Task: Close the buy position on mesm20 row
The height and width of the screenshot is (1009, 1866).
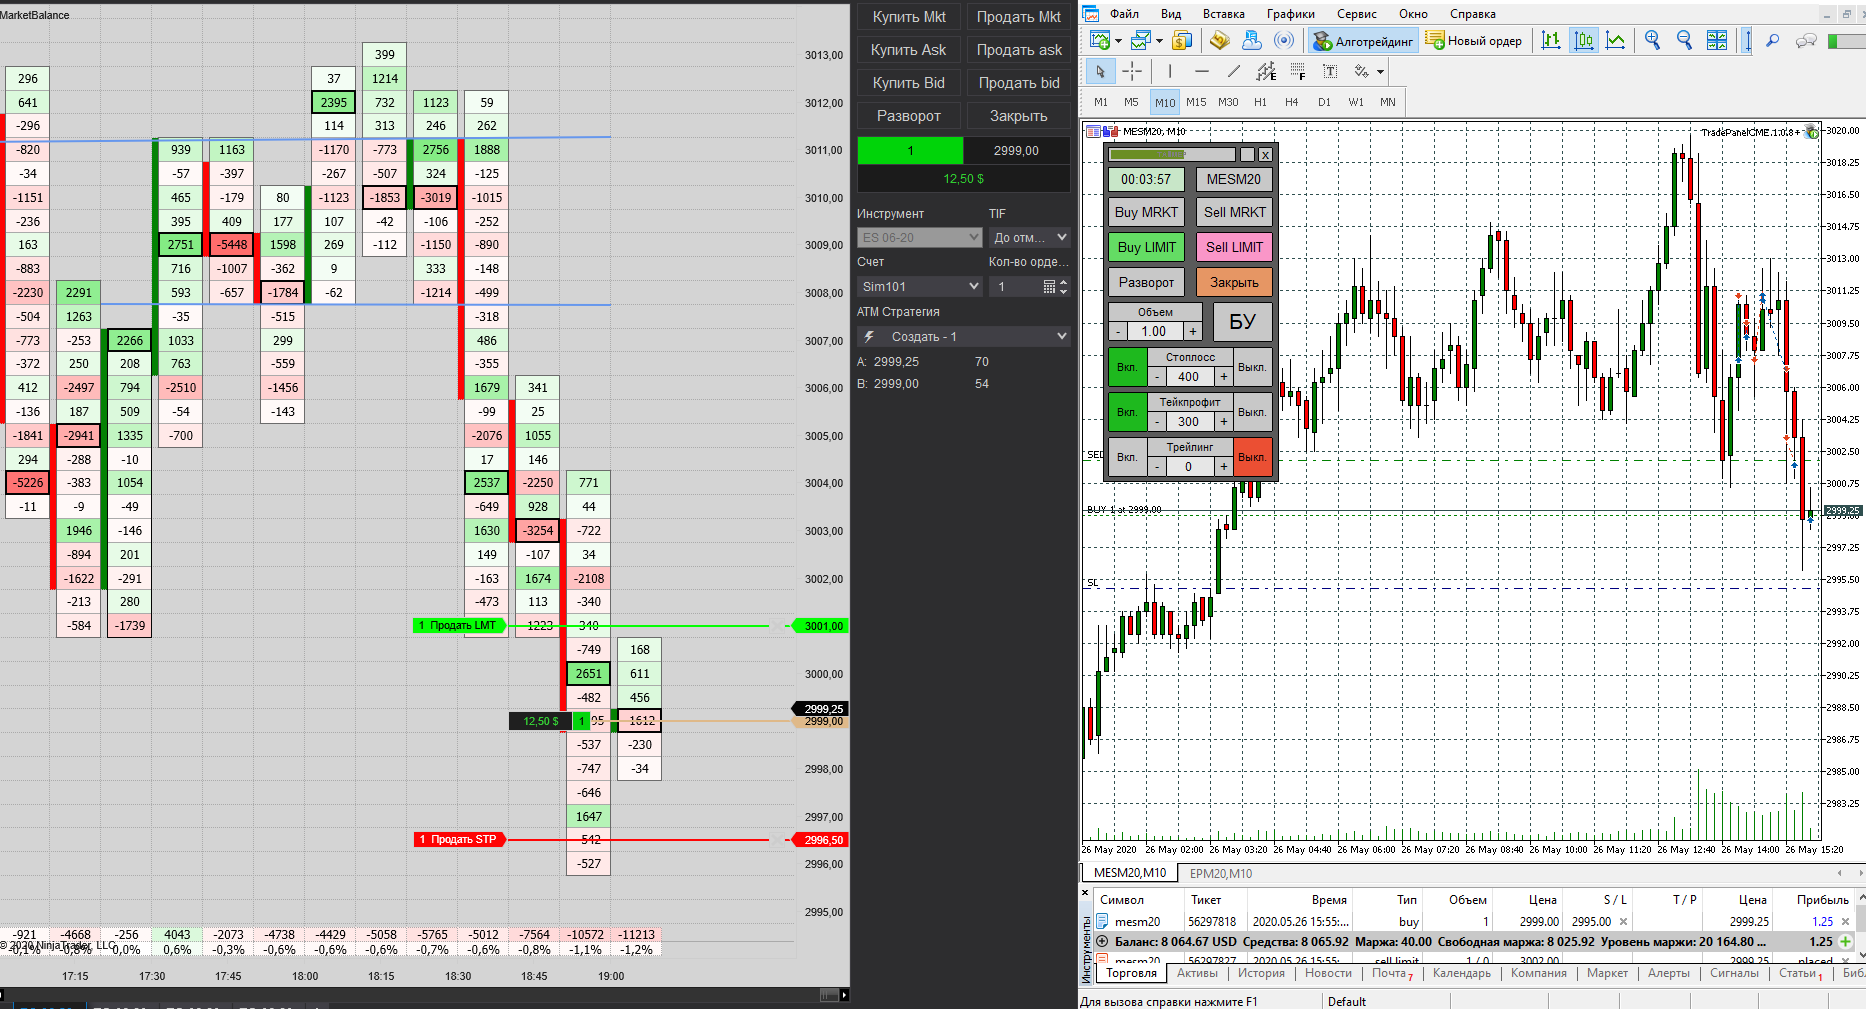Action: tap(1845, 922)
